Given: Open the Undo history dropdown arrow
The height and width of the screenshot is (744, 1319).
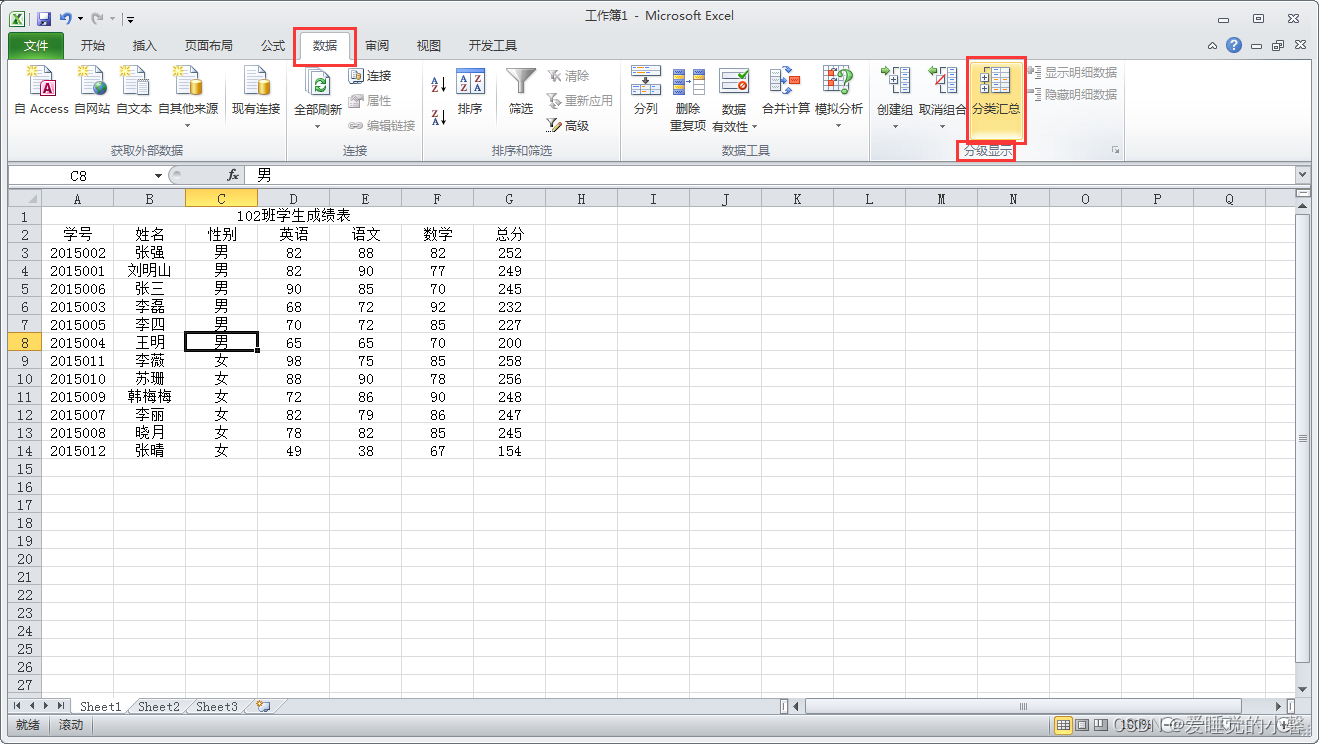Looking at the screenshot, I should click(x=79, y=19).
